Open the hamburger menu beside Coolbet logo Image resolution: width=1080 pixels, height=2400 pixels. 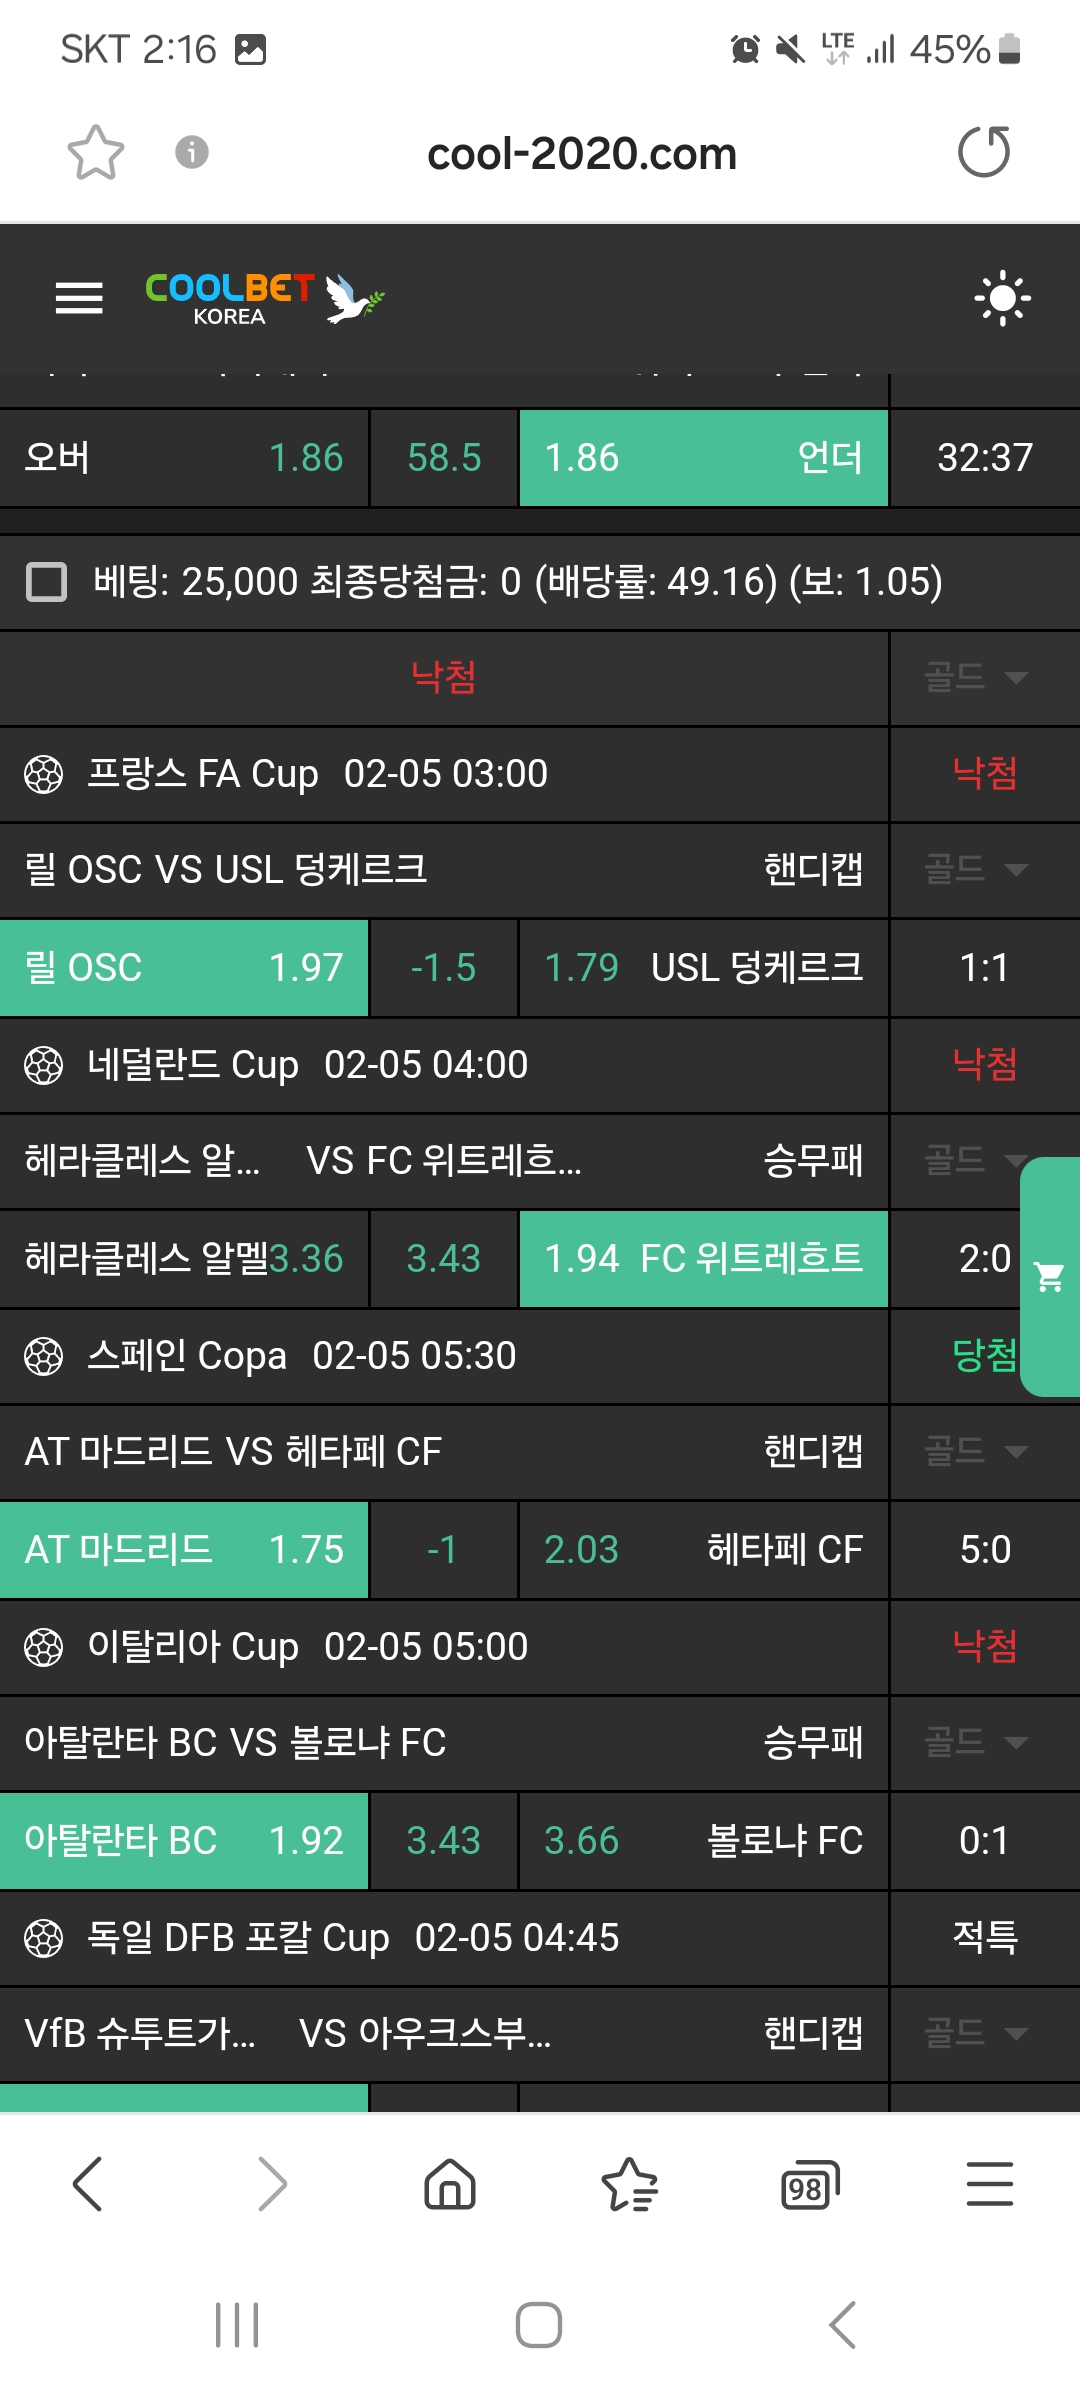(x=79, y=298)
